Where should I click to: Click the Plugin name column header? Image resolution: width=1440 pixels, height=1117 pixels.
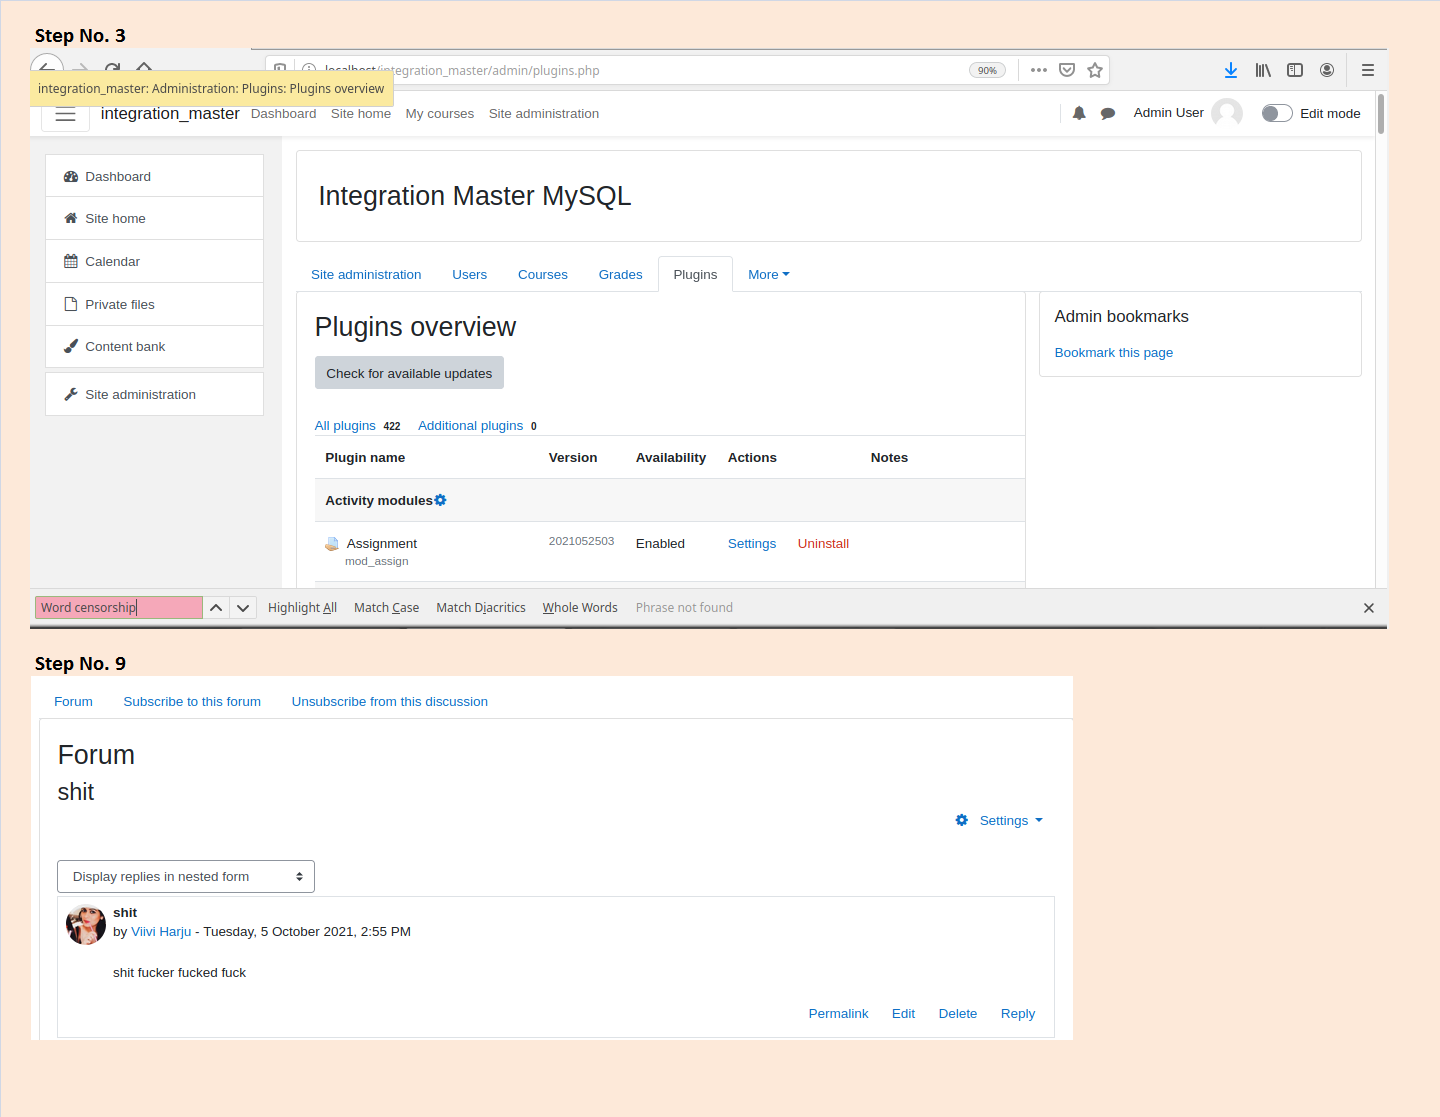(365, 457)
